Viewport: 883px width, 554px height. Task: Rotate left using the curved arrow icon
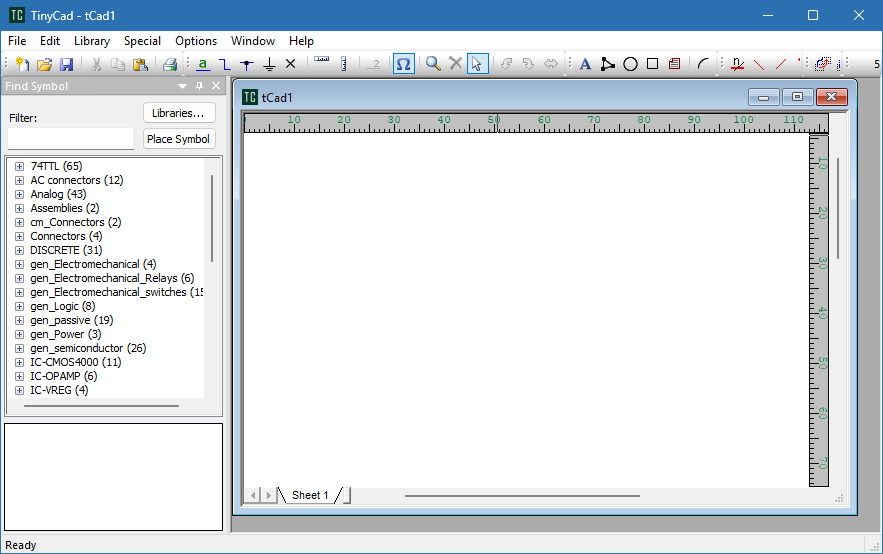click(506, 64)
